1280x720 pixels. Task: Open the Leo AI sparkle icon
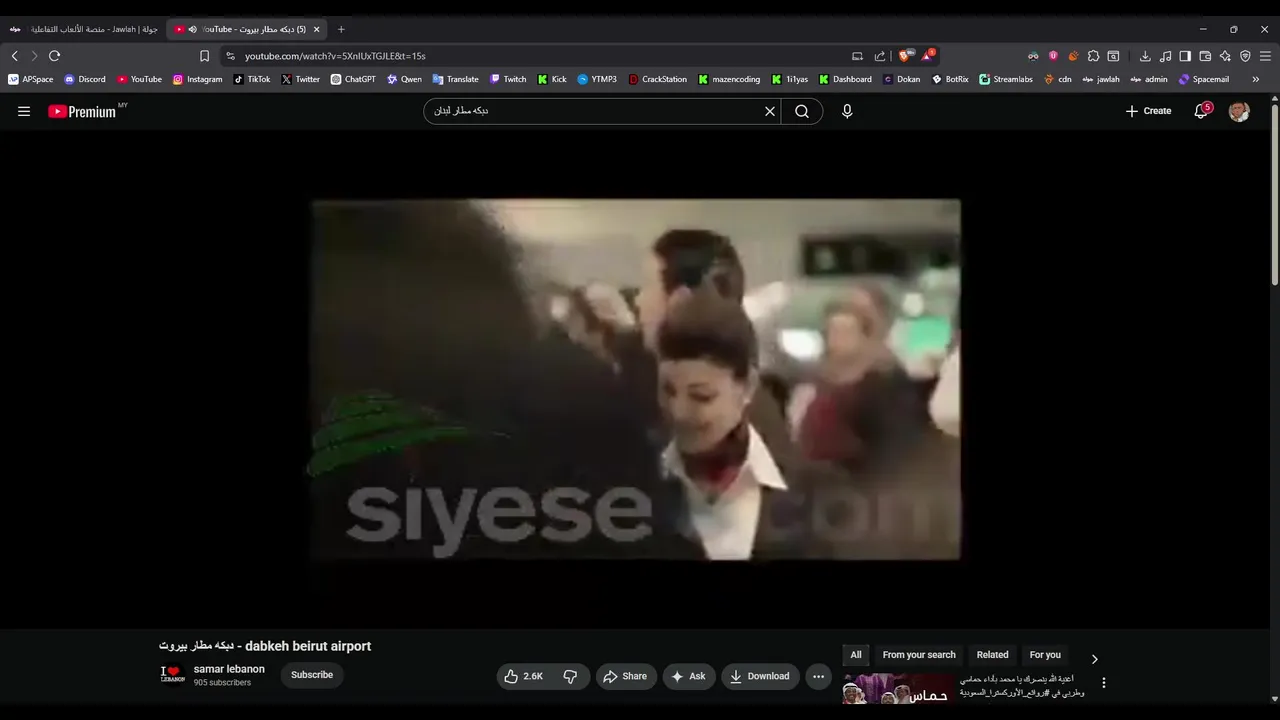click(1225, 56)
